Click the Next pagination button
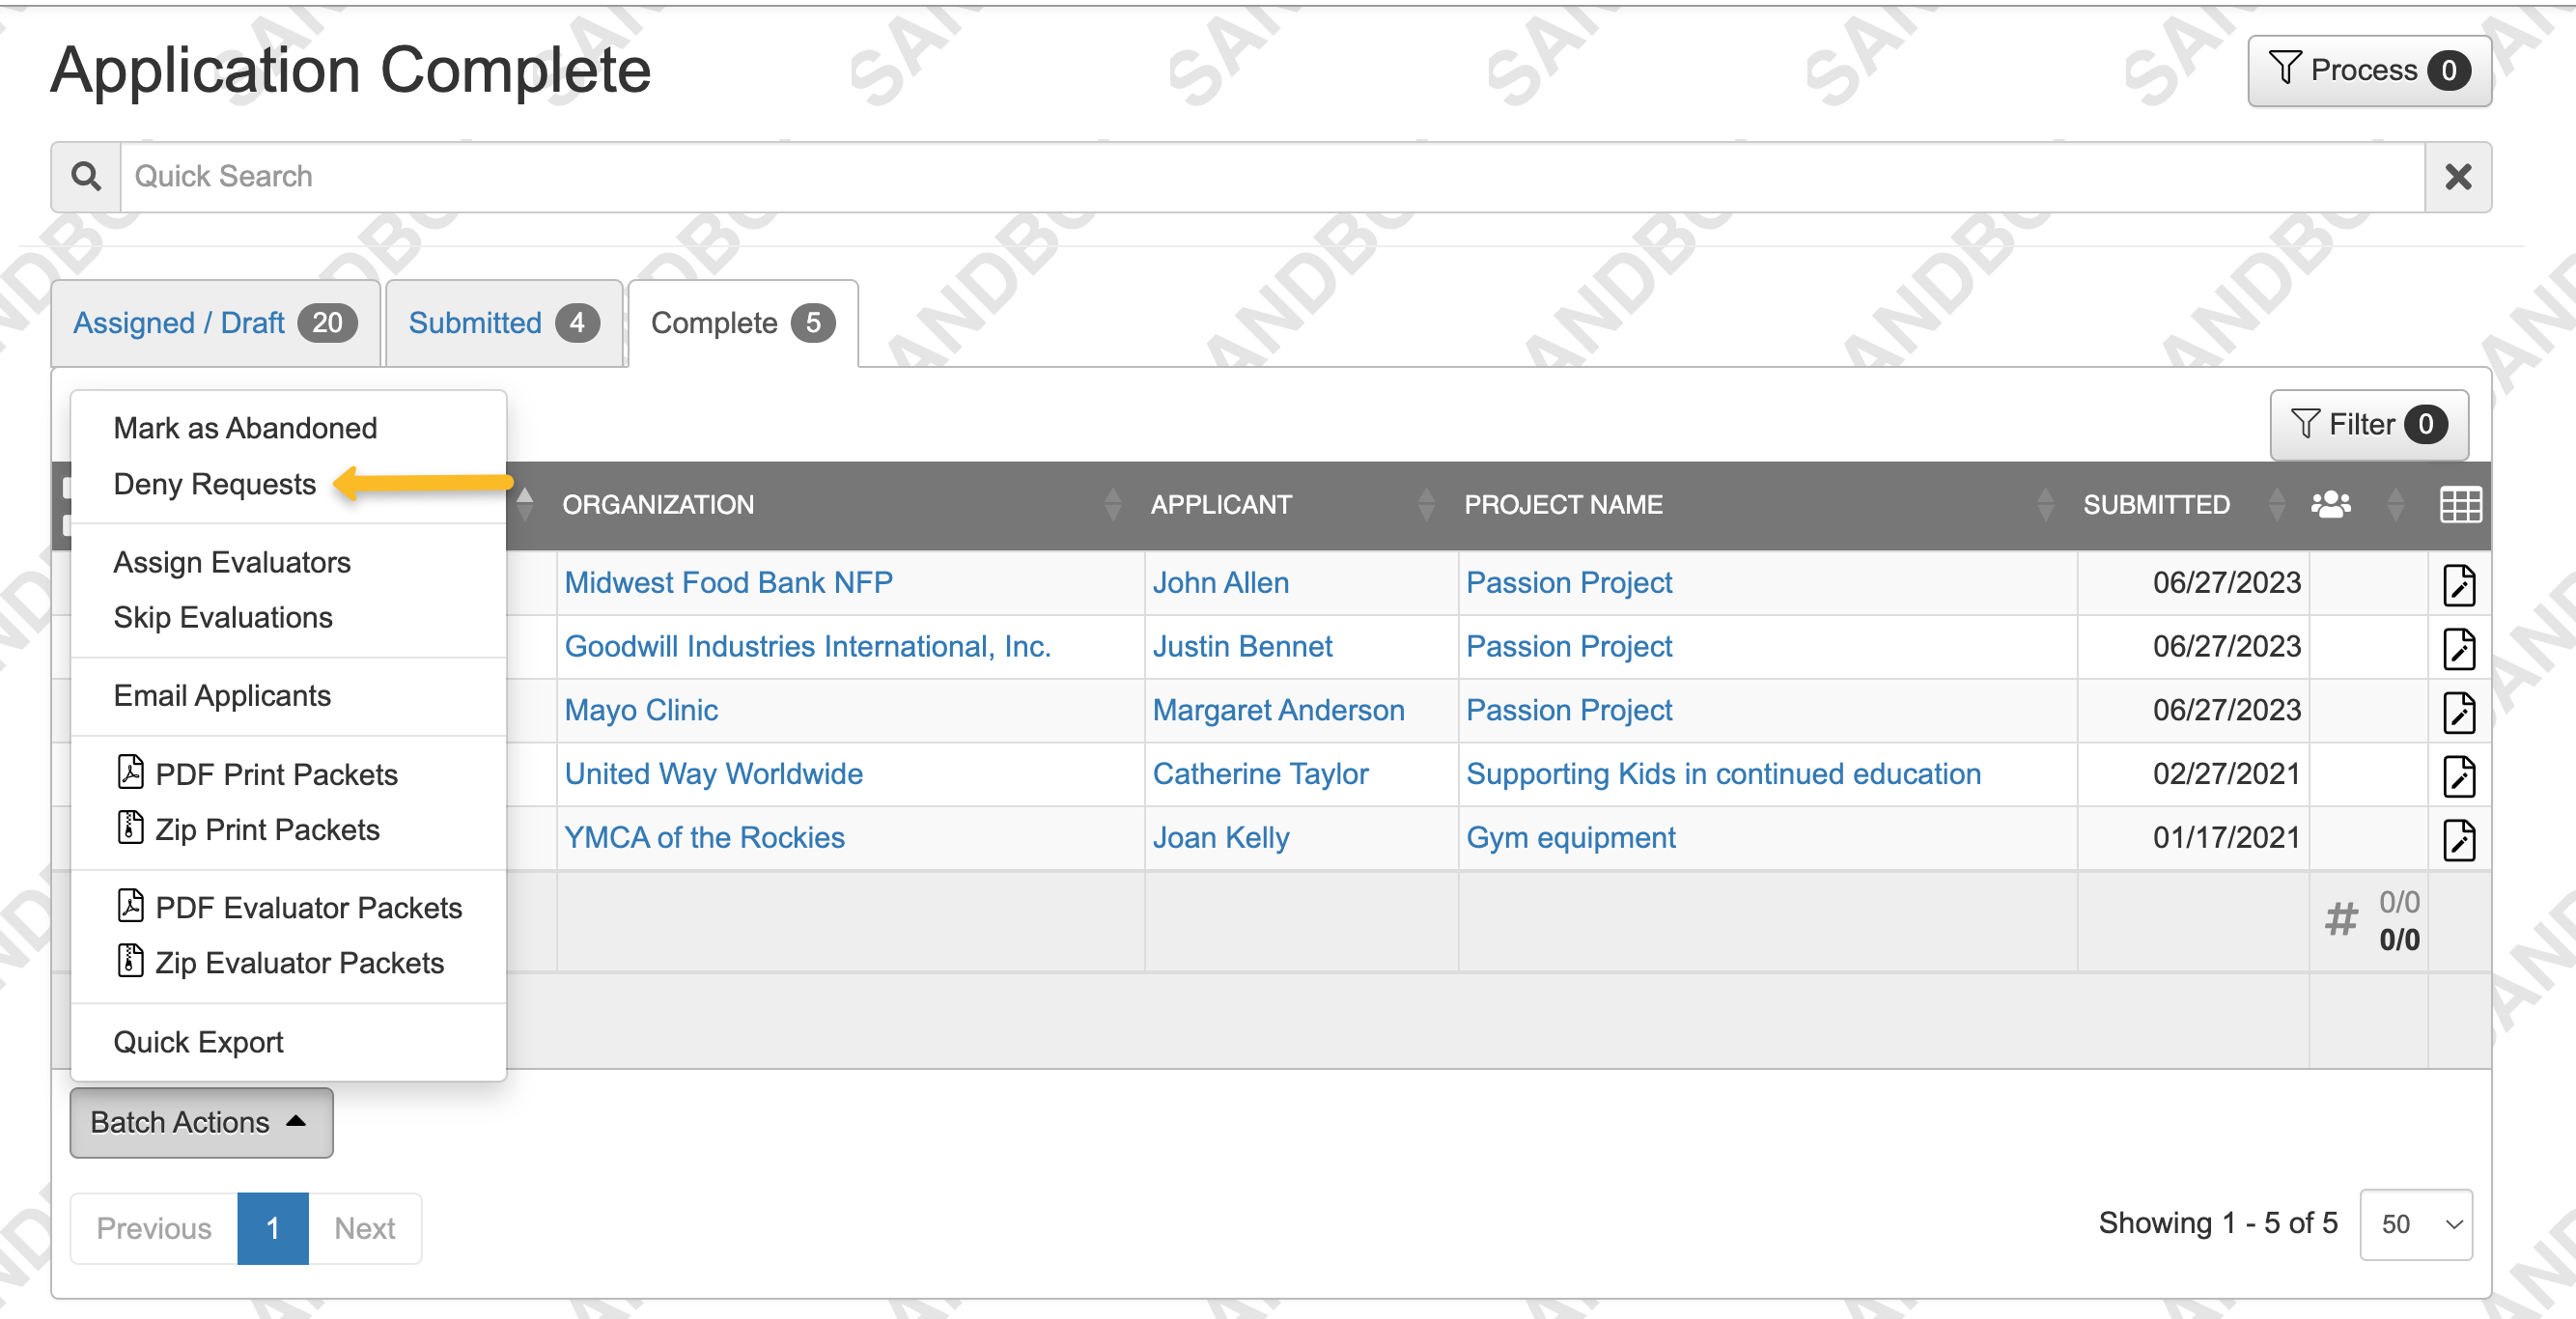 [x=364, y=1228]
